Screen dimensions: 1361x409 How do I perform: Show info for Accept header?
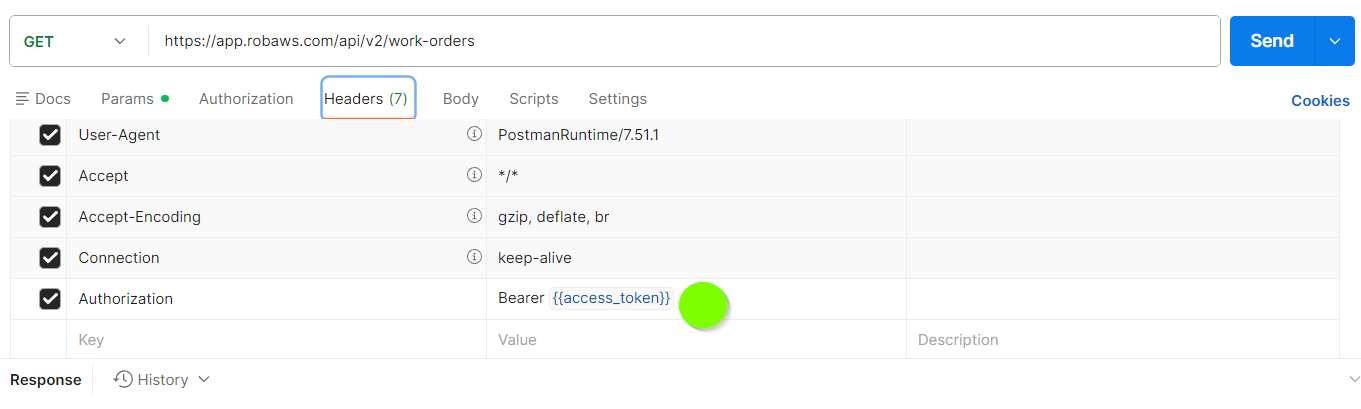click(474, 175)
